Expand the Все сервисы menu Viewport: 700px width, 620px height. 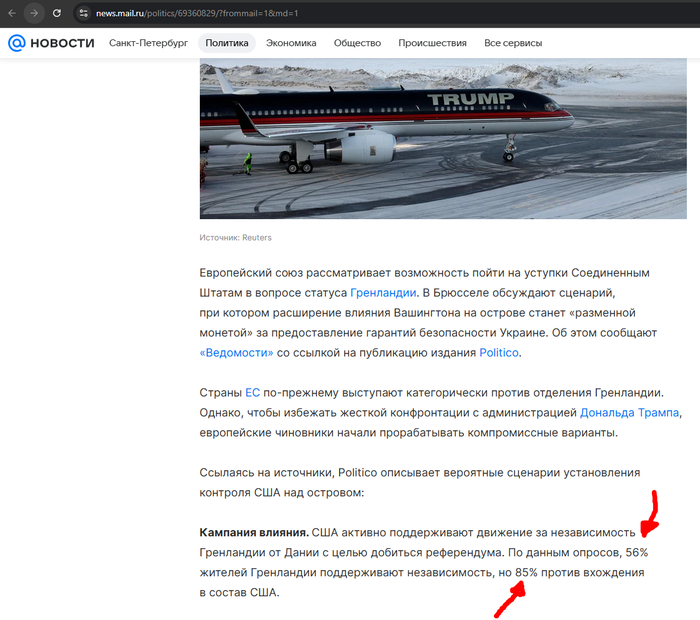[x=513, y=43]
